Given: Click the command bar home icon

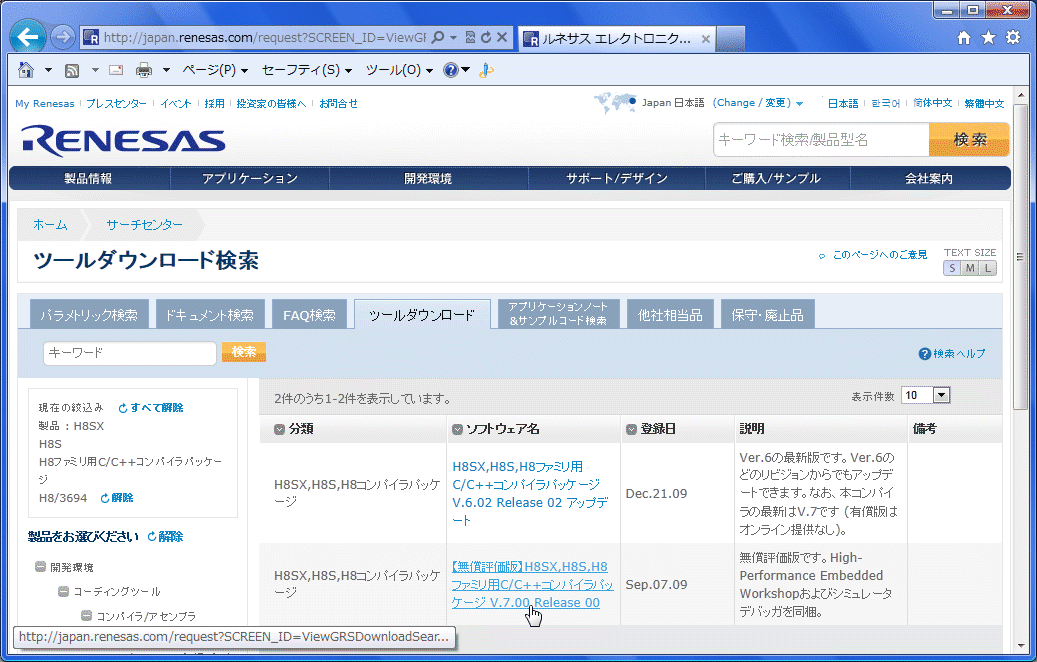Looking at the screenshot, I should coord(26,69).
